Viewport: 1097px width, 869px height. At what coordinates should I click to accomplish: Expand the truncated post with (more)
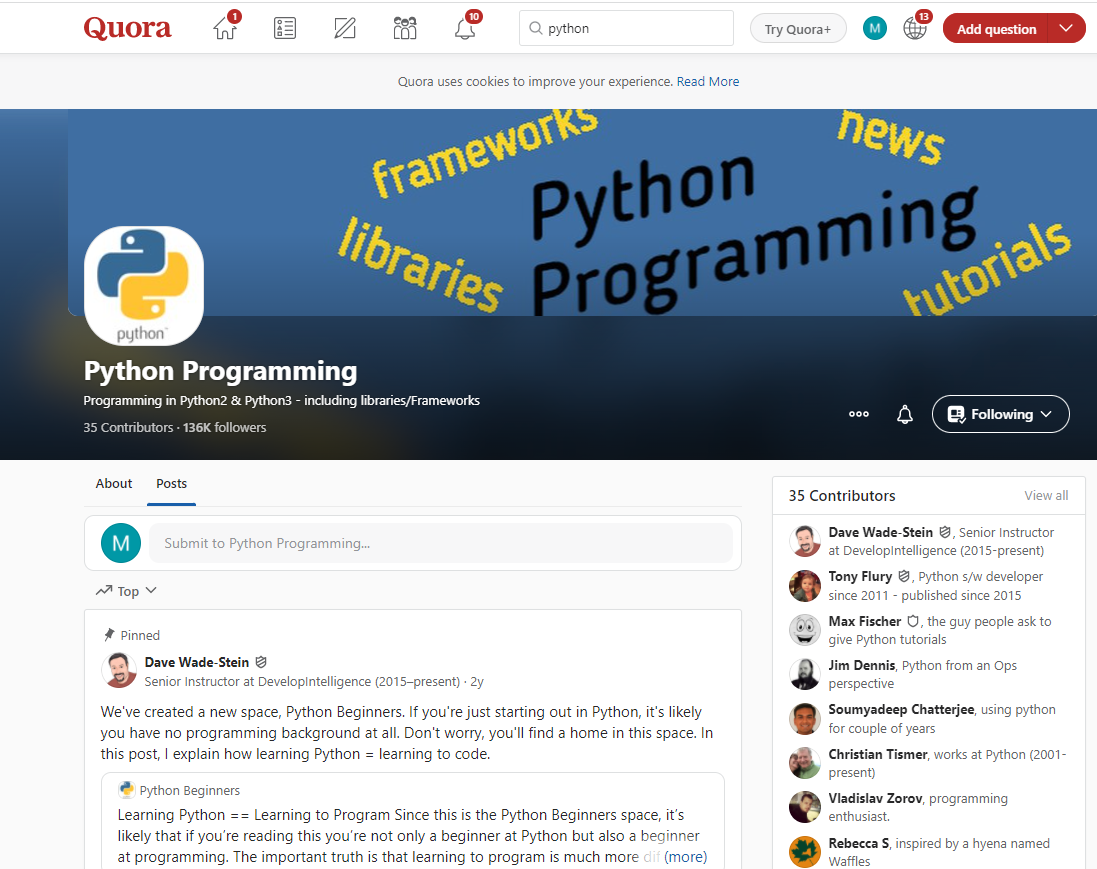pyautogui.click(x=685, y=857)
